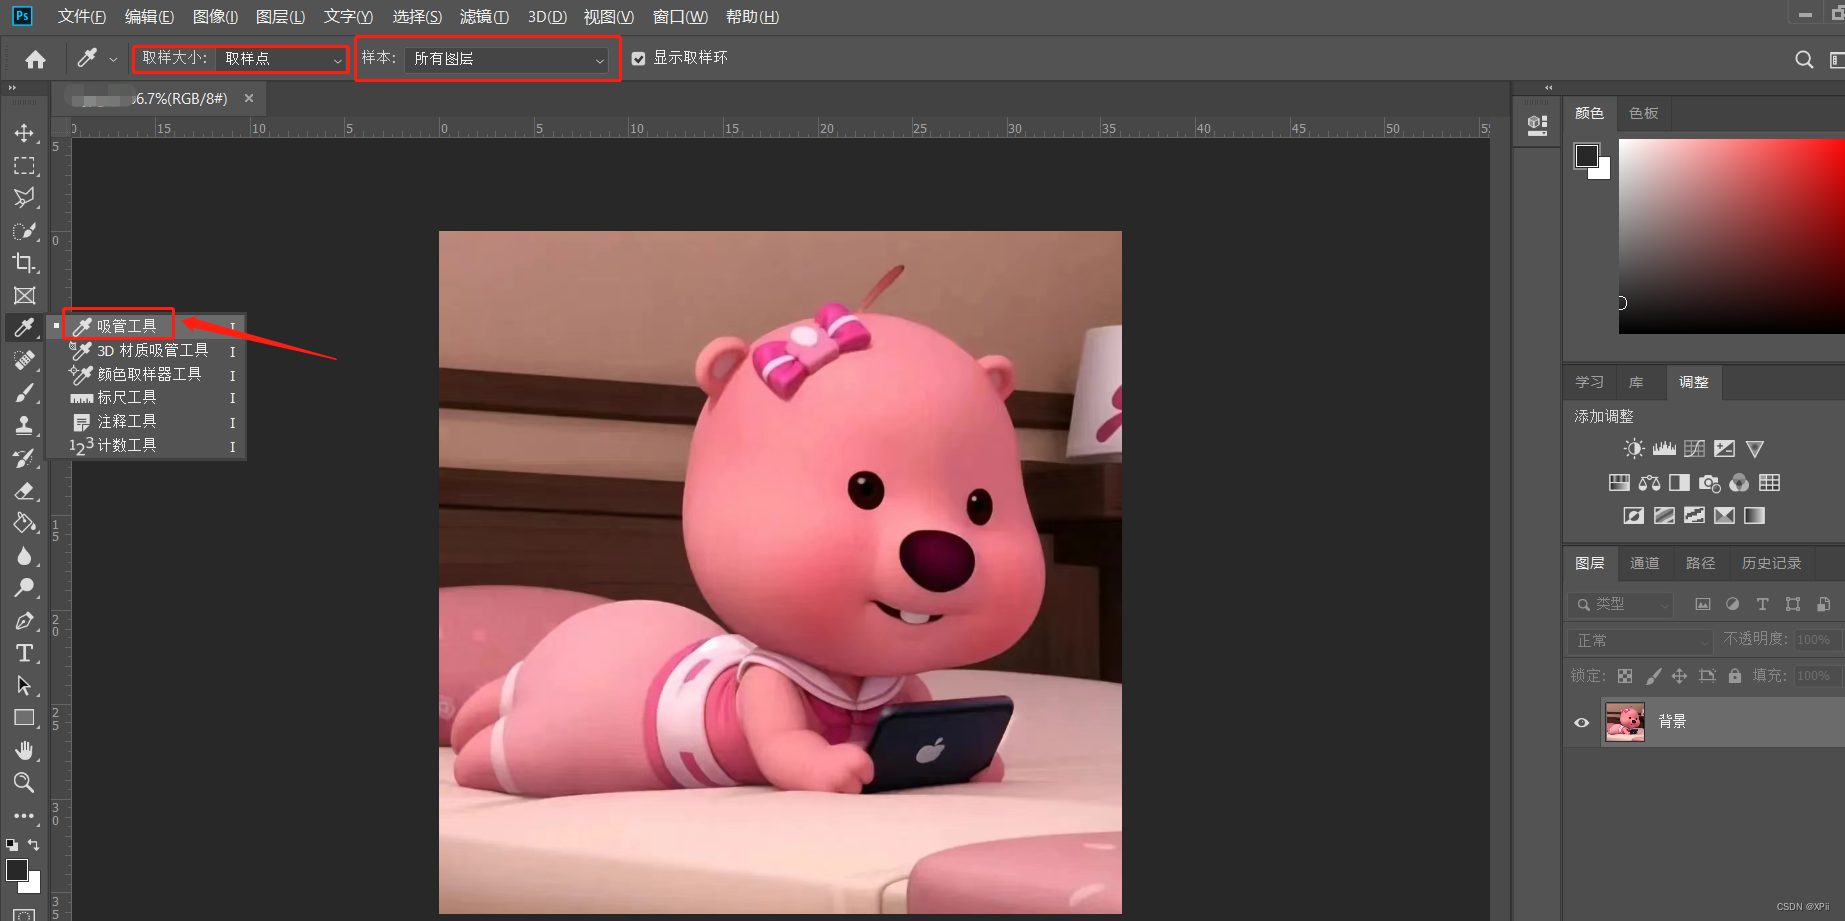Switch to the 历史记录 tab
The height and width of the screenshot is (921, 1845).
click(1771, 563)
